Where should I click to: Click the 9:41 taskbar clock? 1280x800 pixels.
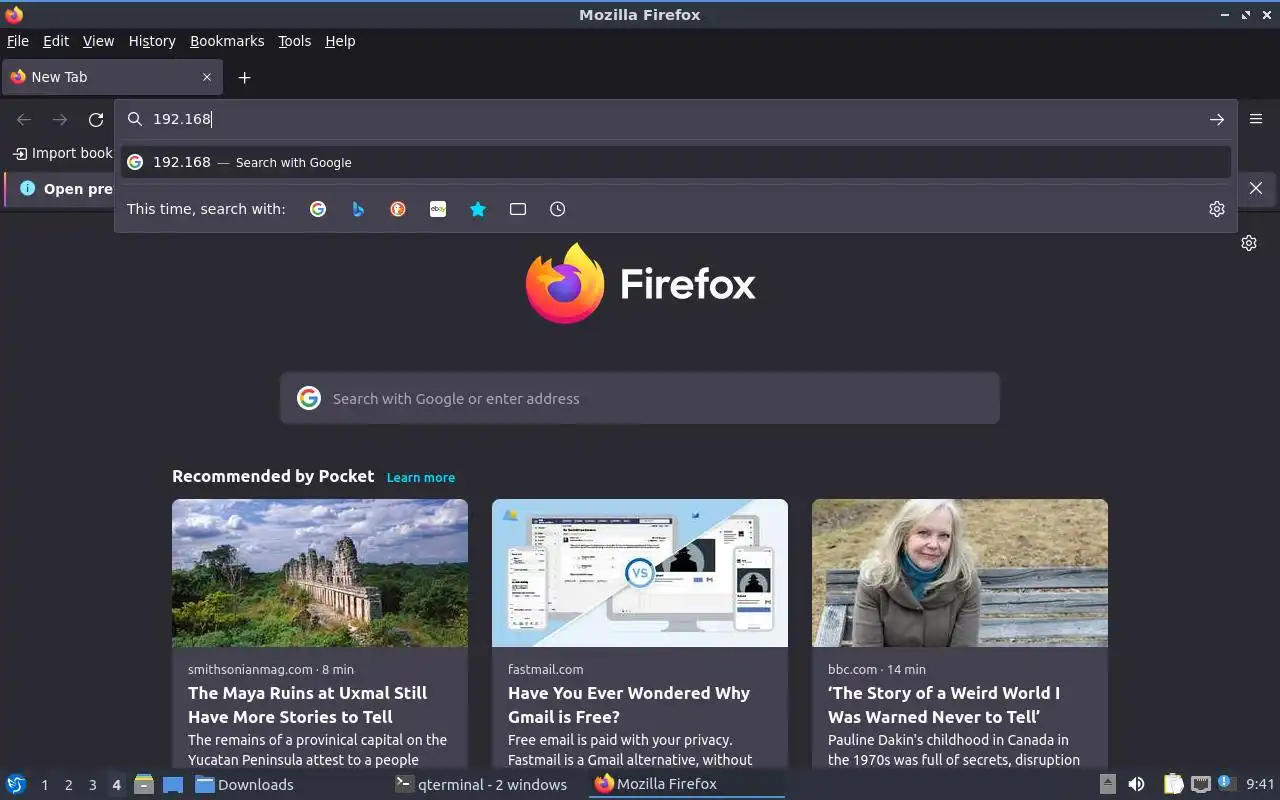pyautogui.click(x=1260, y=784)
